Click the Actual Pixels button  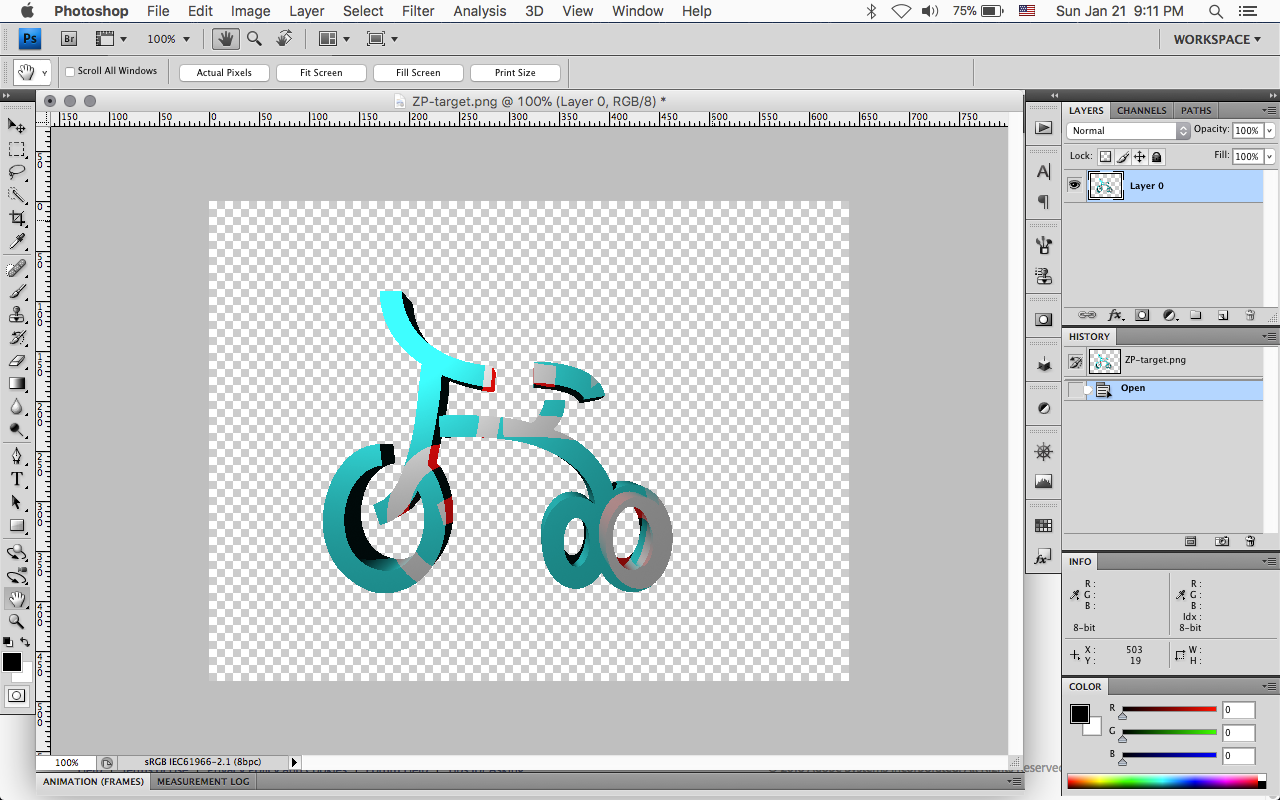point(224,73)
